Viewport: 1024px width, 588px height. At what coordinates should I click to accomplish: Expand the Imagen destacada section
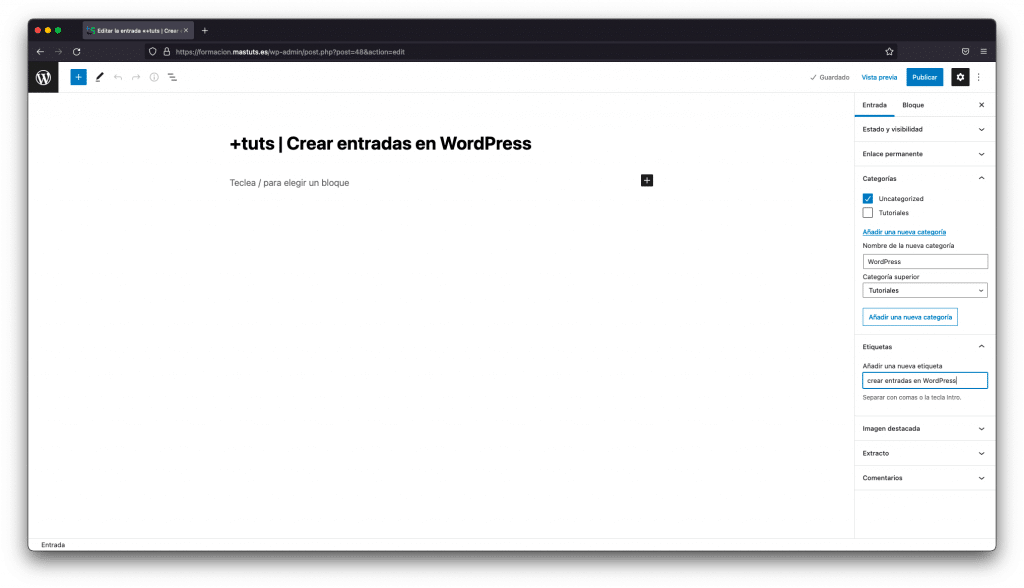coord(924,428)
